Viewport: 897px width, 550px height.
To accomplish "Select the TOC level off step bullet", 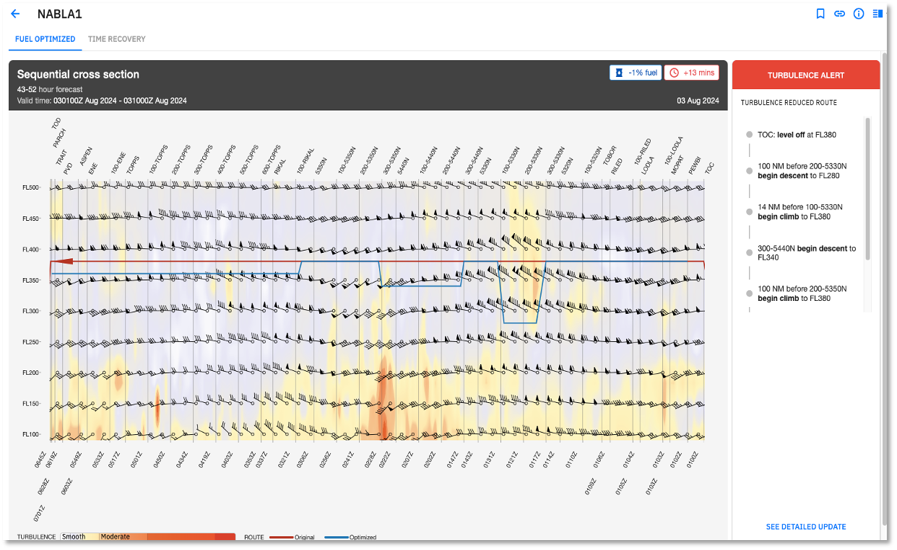I will click(749, 134).
